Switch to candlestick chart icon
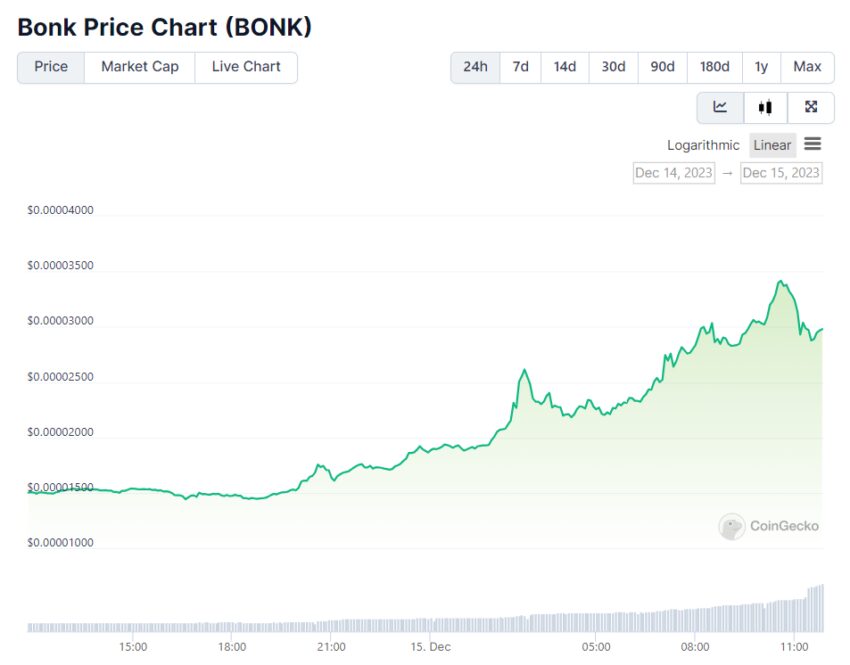This screenshot has width=850, height=665. point(765,107)
